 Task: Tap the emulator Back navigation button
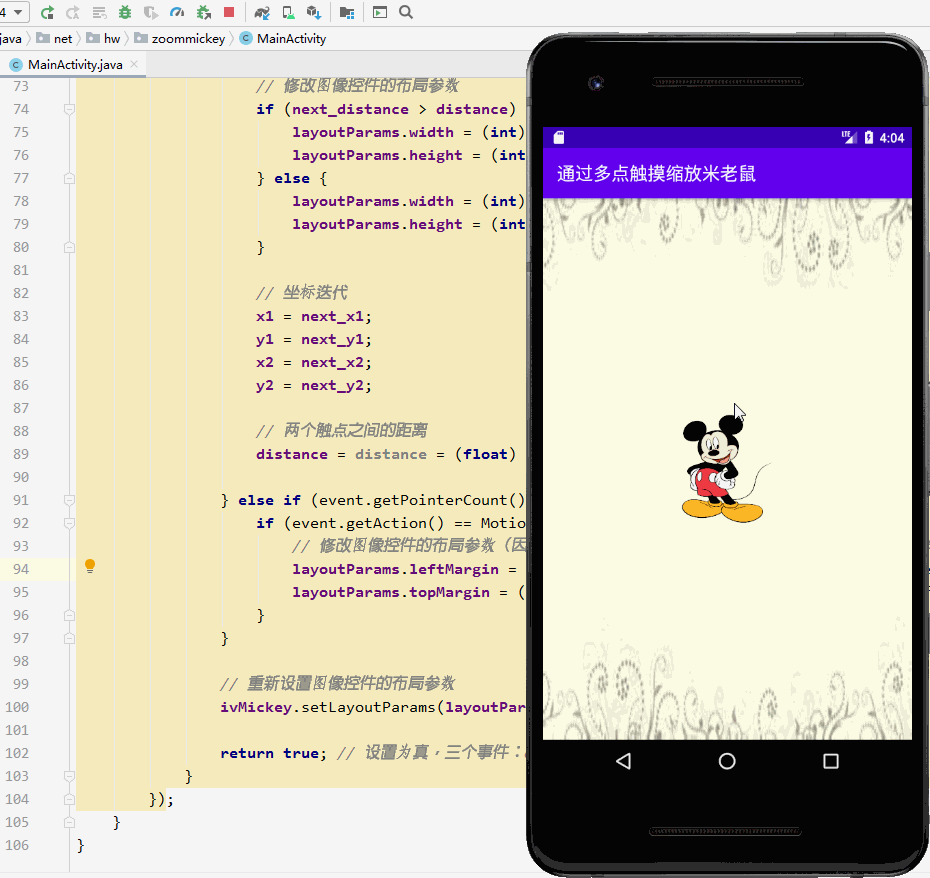(x=623, y=761)
